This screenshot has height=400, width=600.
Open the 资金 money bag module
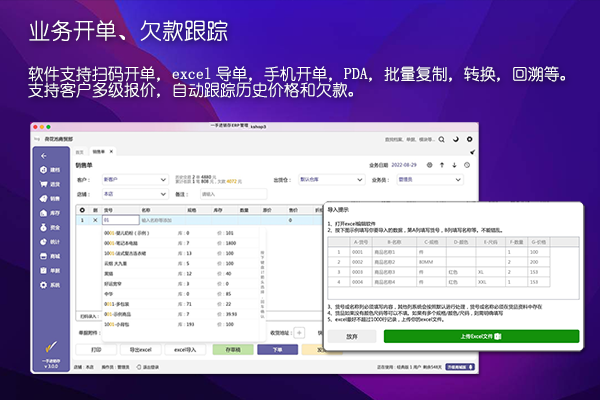click(50, 227)
